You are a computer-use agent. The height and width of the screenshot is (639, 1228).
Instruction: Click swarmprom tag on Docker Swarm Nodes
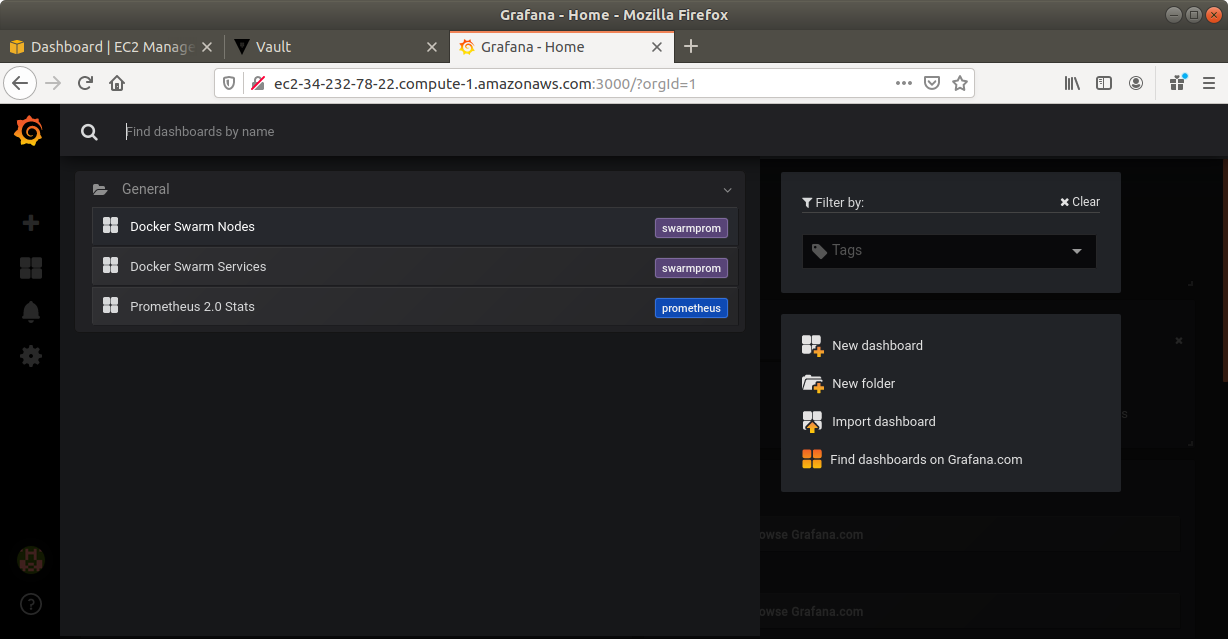[691, 228]
